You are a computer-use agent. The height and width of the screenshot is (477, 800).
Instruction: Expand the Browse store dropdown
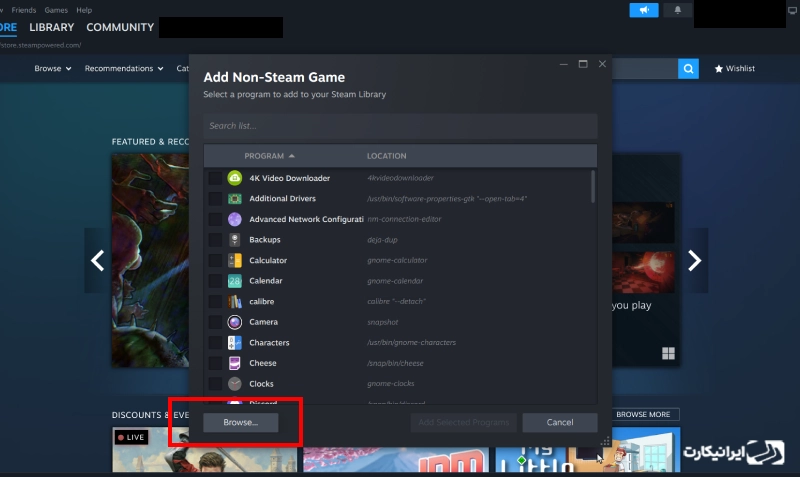[53, 69]
